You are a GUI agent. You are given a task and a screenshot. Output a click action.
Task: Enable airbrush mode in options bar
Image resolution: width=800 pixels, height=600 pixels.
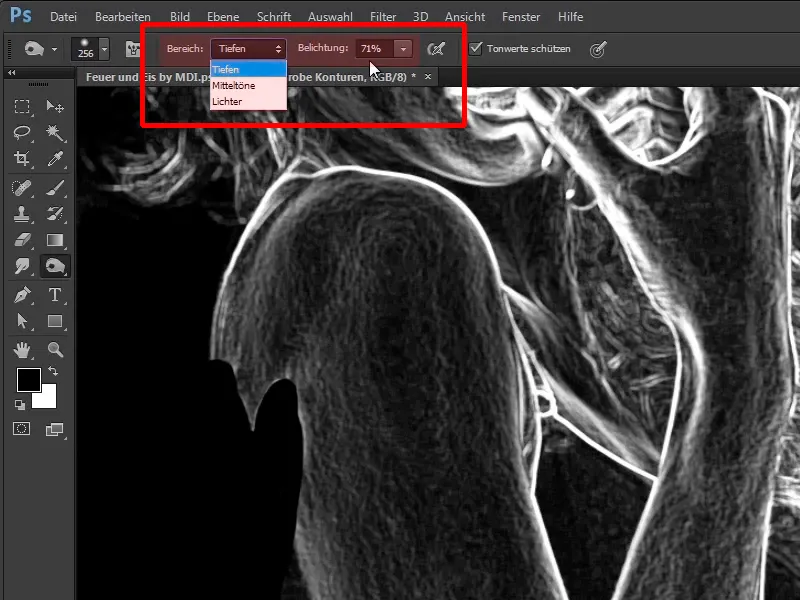click(436, 49)
